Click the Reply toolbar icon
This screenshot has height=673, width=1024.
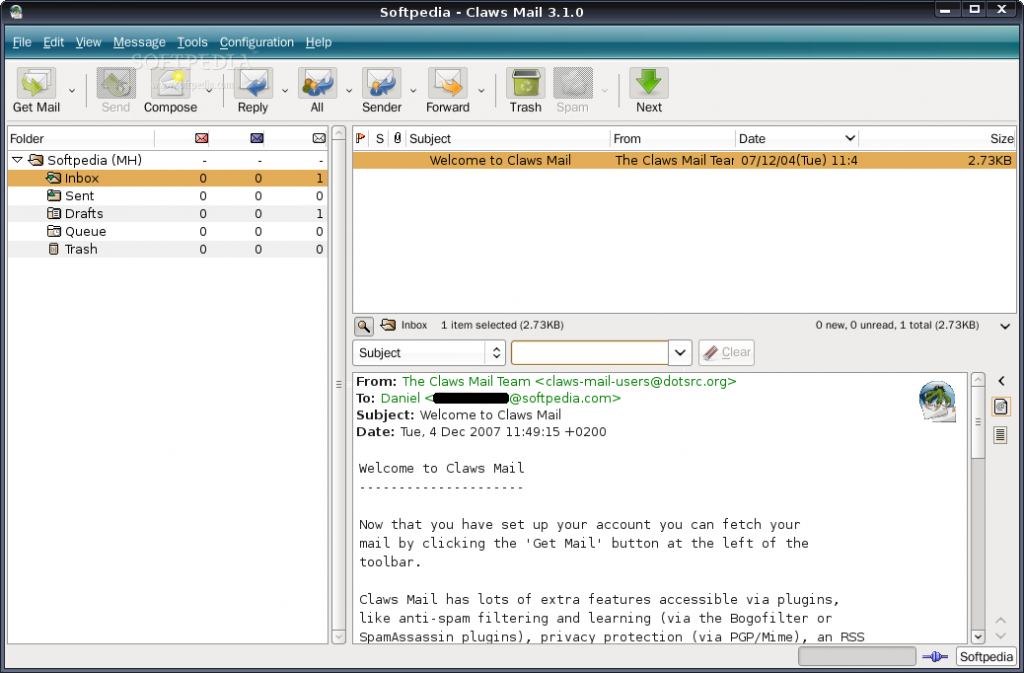tap(253, 84)
